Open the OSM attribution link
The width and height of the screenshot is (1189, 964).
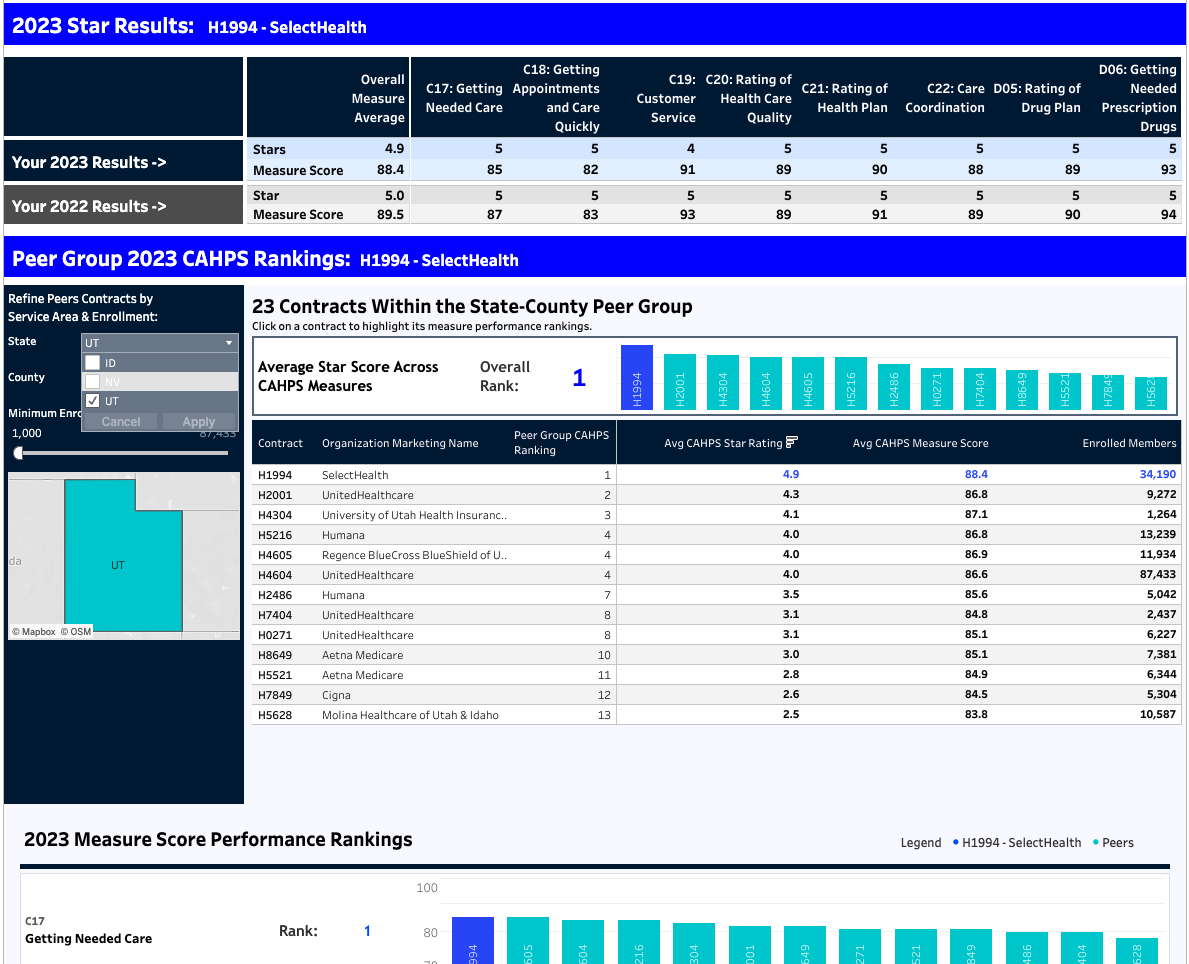click(x=76, y=632)
